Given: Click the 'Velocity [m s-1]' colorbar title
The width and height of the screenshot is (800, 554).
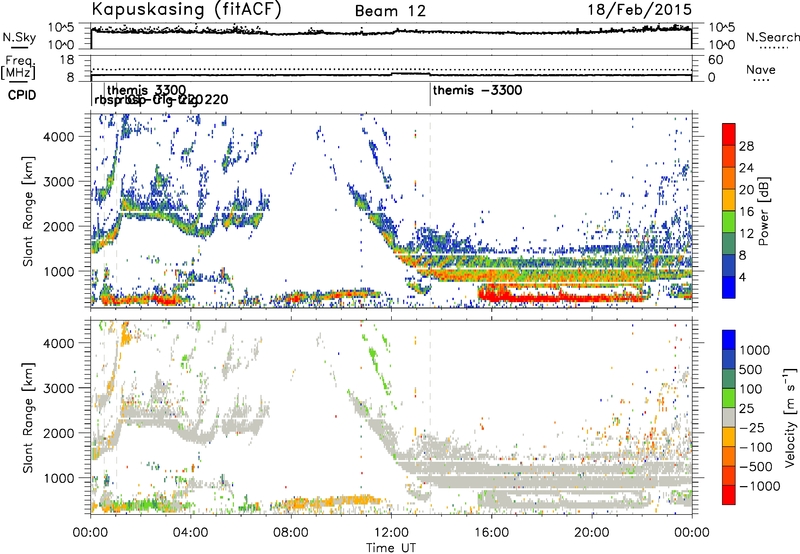Looking at the screenshot, I should tap(790, 417).
